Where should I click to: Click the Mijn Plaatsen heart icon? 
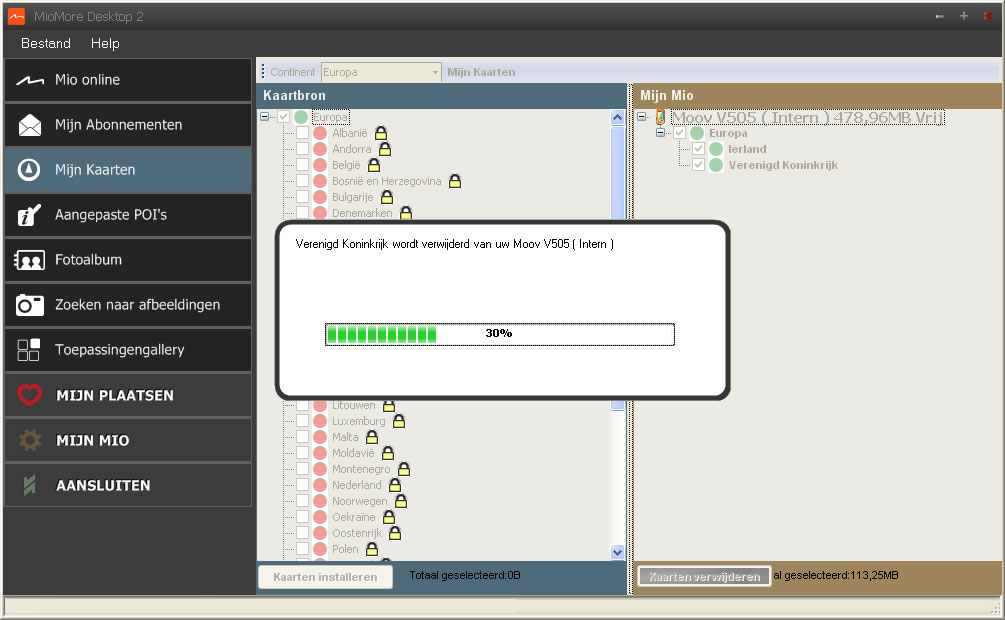(x=29, y=395)
